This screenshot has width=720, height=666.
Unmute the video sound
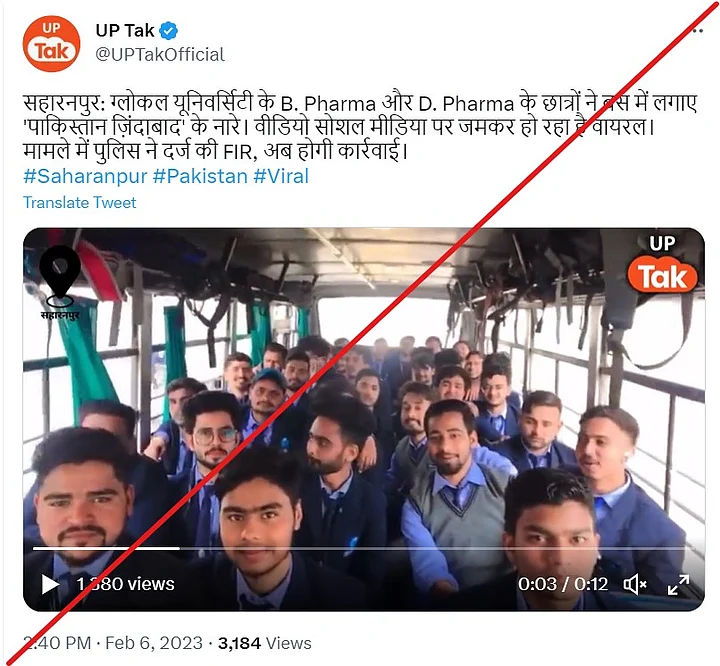[635, 584]
